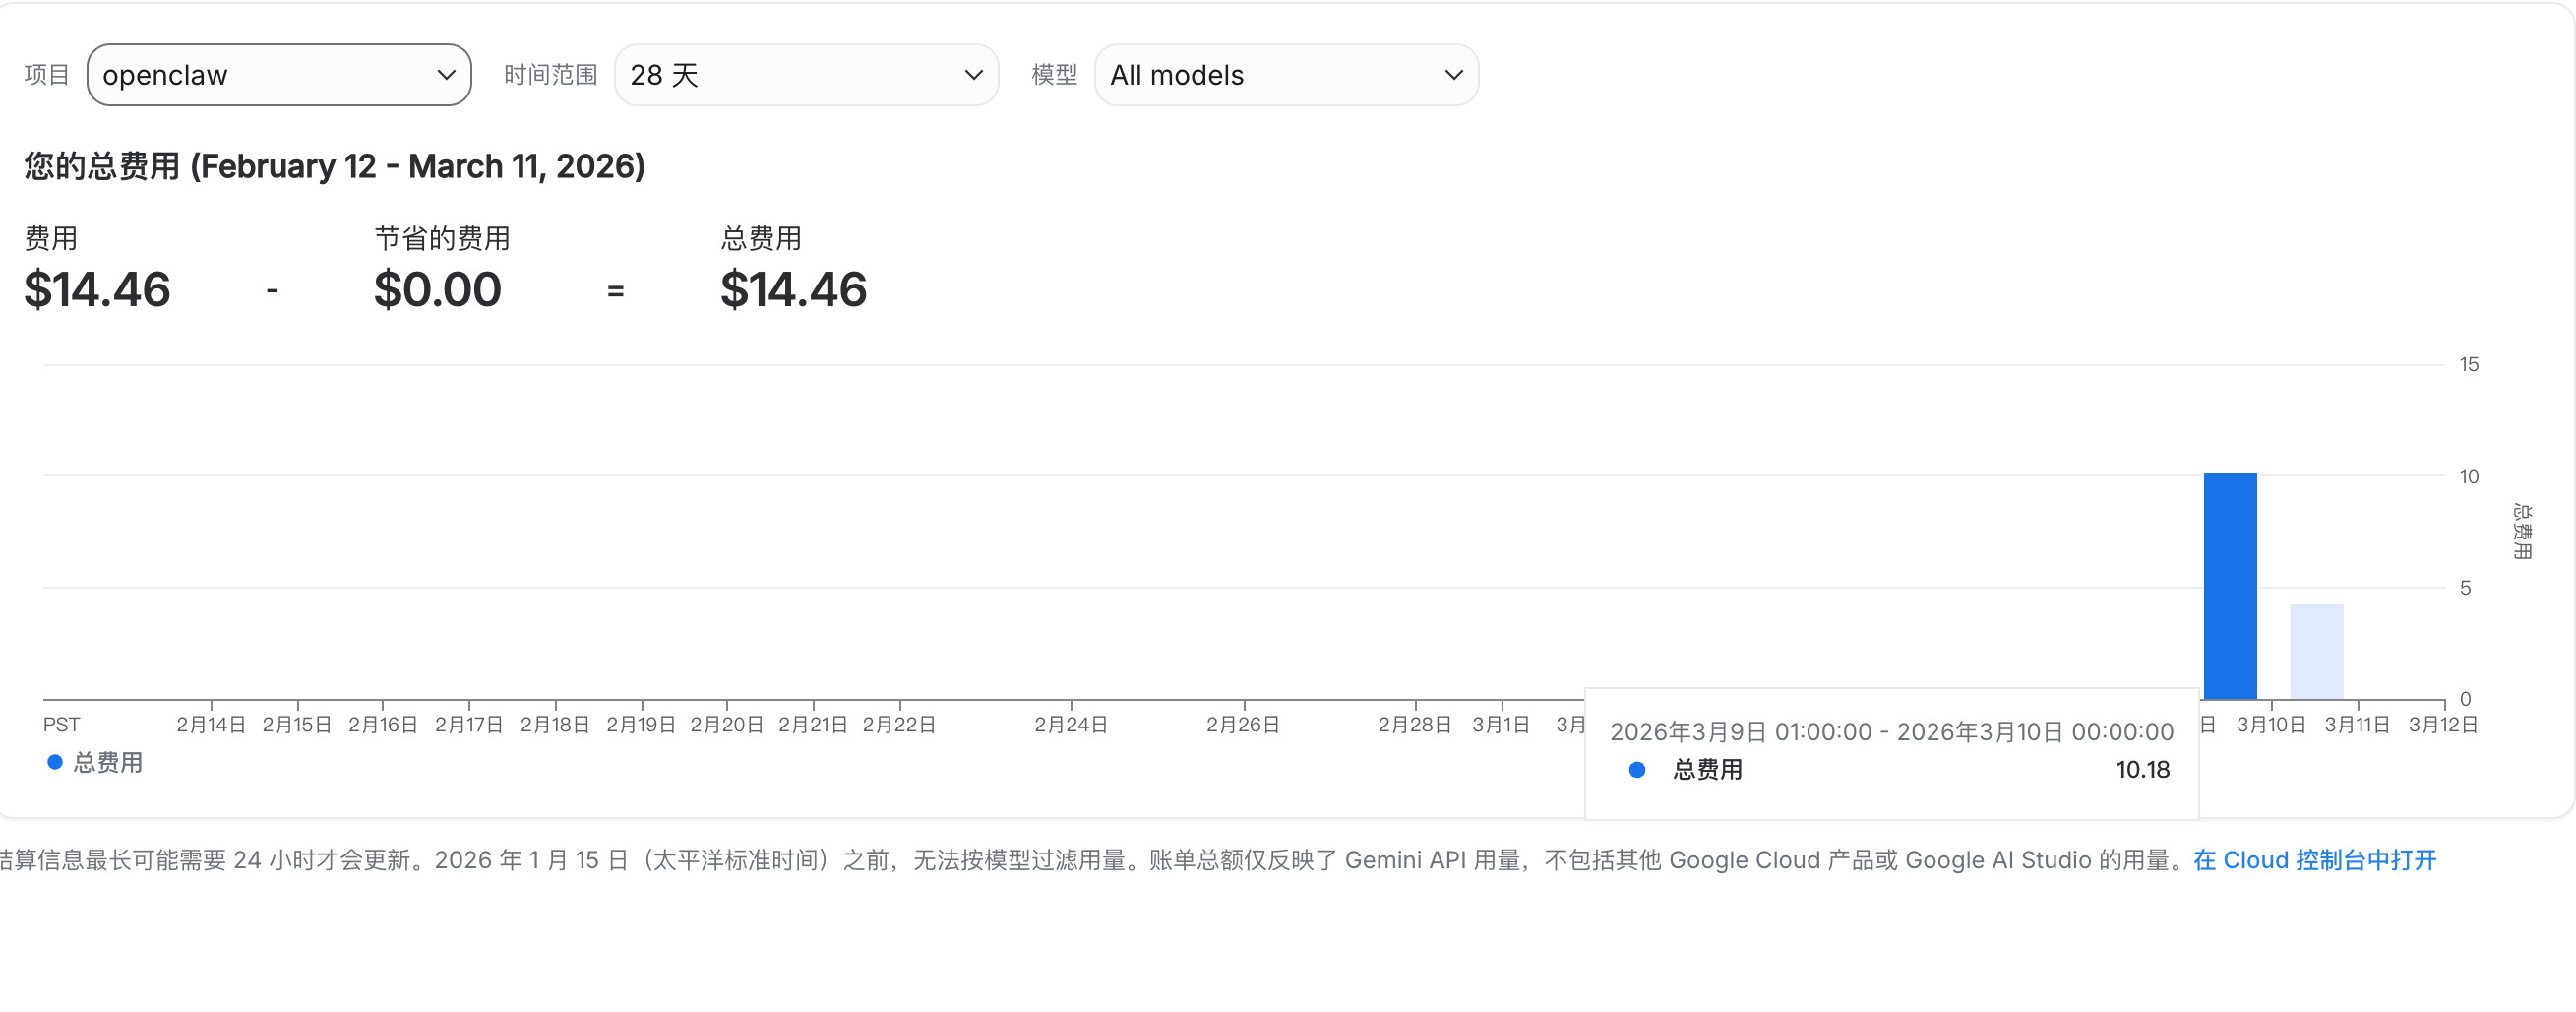Click the chevron icon on the time range dropdown
The height and width of the screenshot is (1012, 2576).
tap(972, 74)
